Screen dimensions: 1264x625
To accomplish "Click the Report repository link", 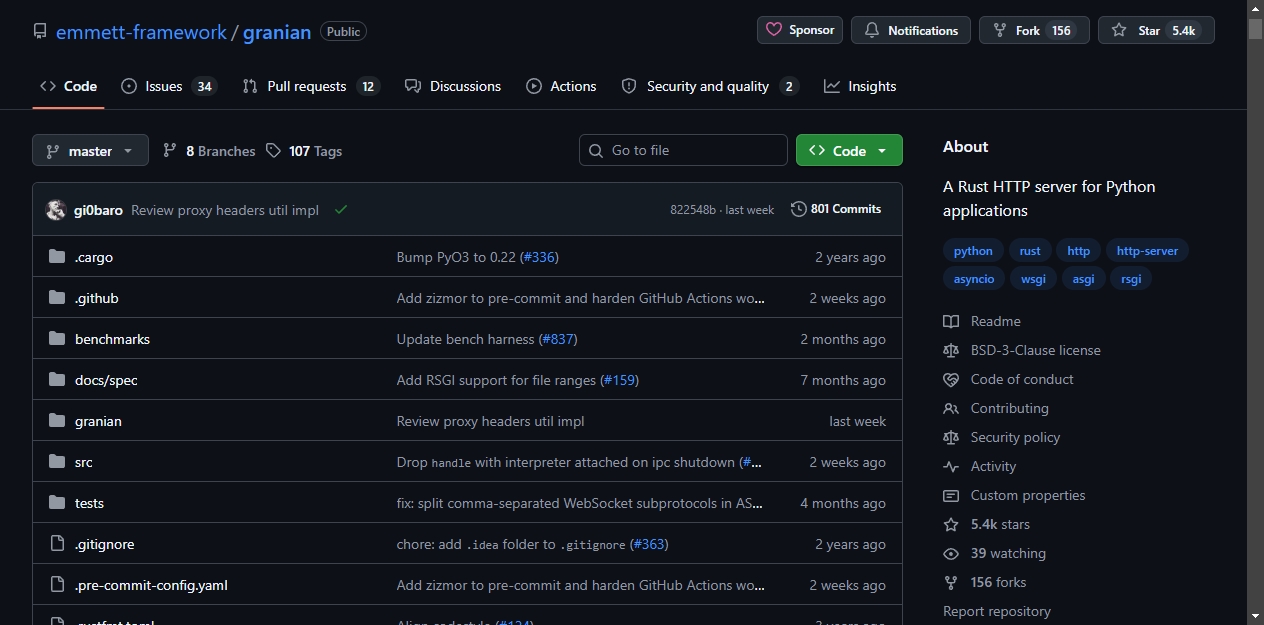I will click(x=997, y=611).
